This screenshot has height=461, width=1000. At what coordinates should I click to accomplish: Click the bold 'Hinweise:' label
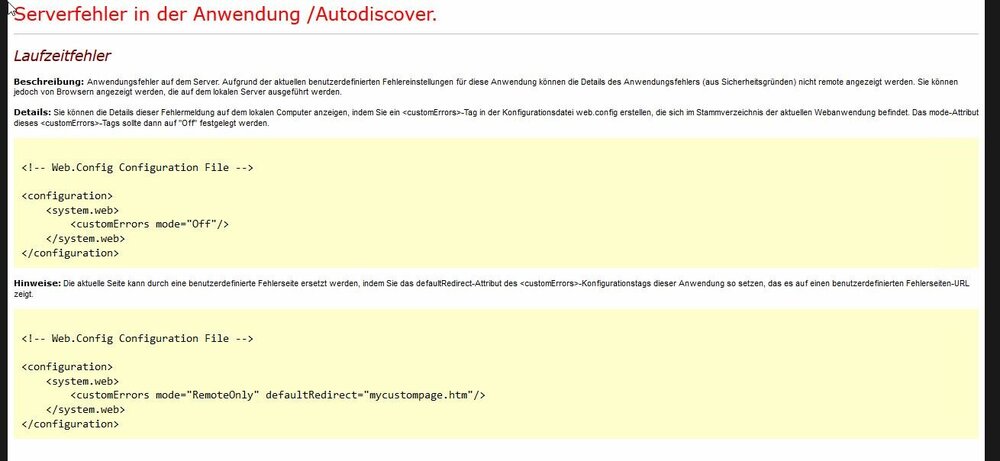click(37, 284)
